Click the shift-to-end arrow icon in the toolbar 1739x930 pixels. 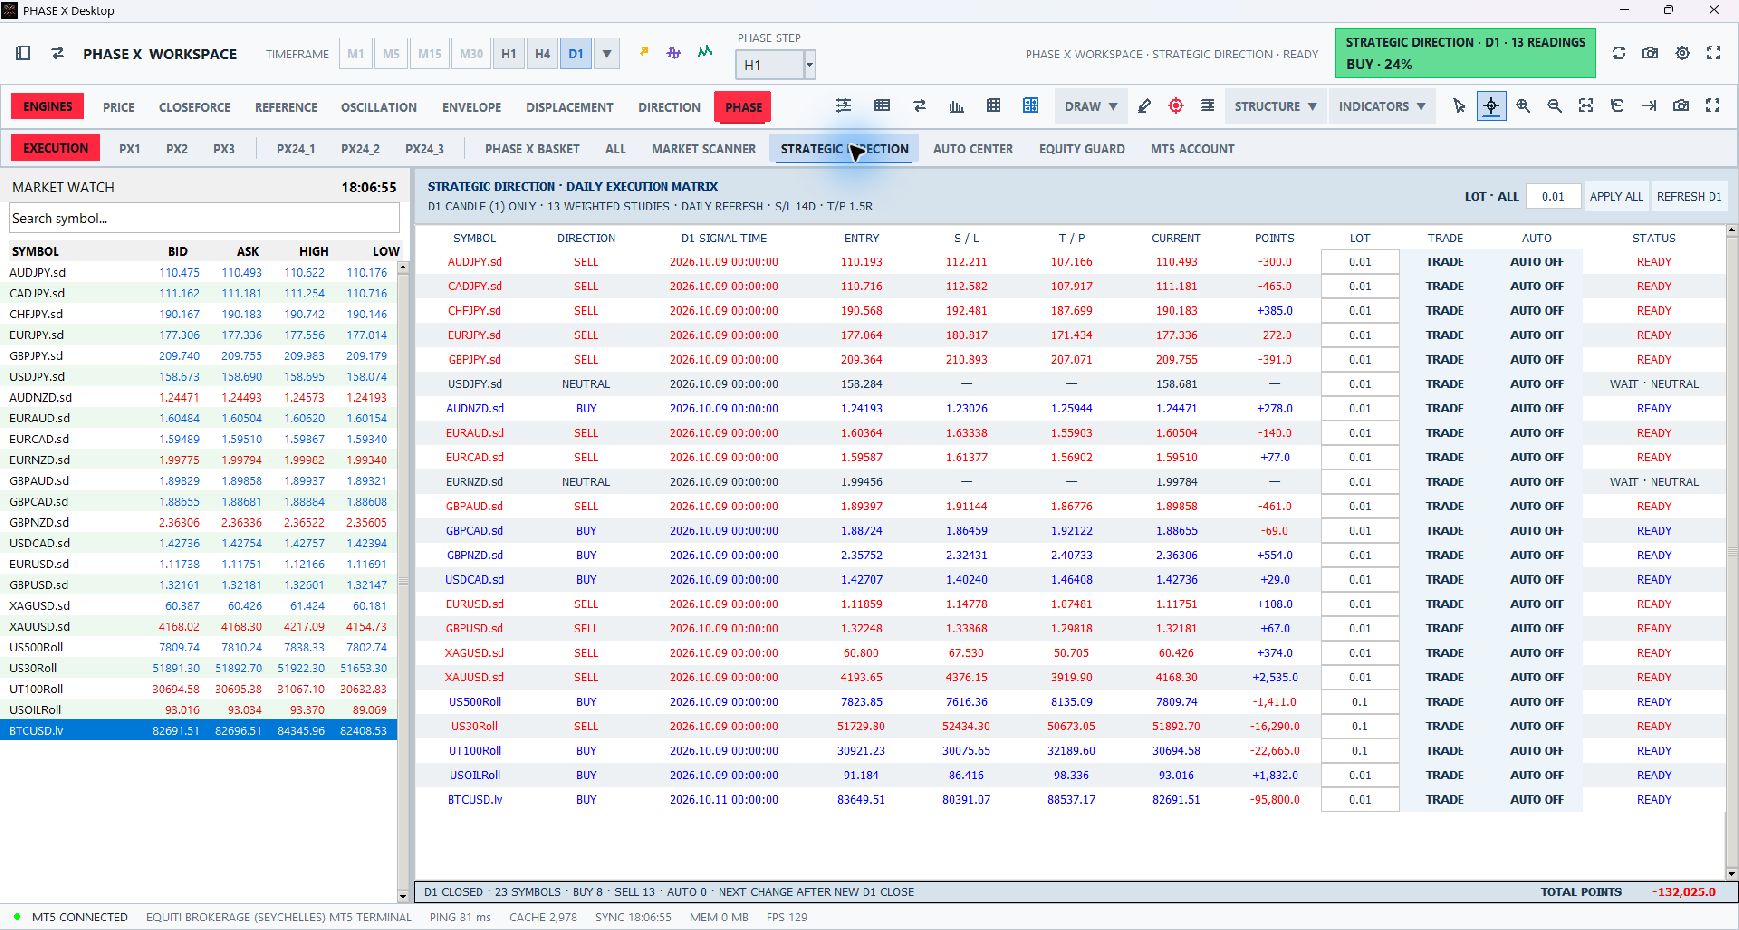coord(1649,106)
